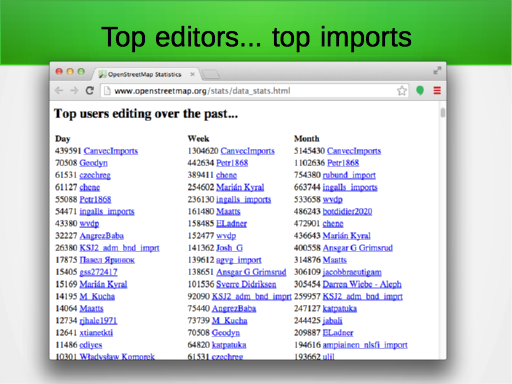
Task: Open agvg_import user link
Action: 239,260
